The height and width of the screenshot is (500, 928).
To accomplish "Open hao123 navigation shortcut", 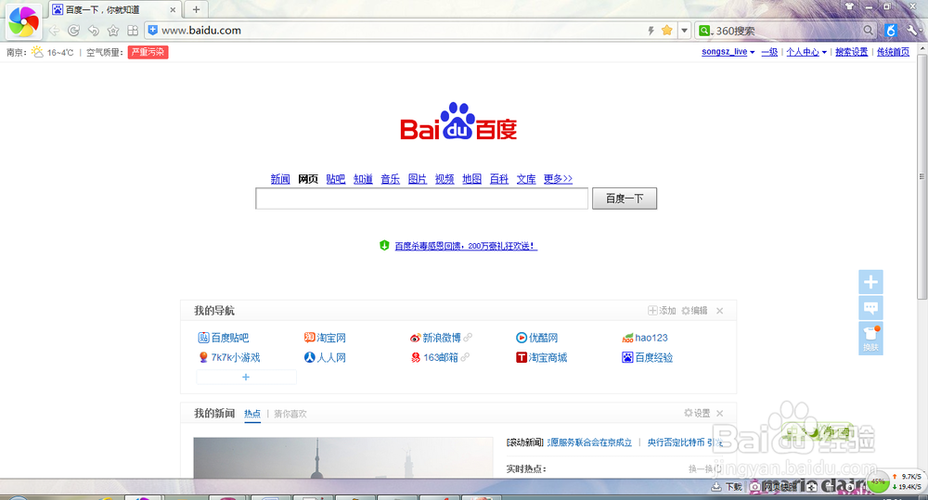I will (x=645, y=338).
